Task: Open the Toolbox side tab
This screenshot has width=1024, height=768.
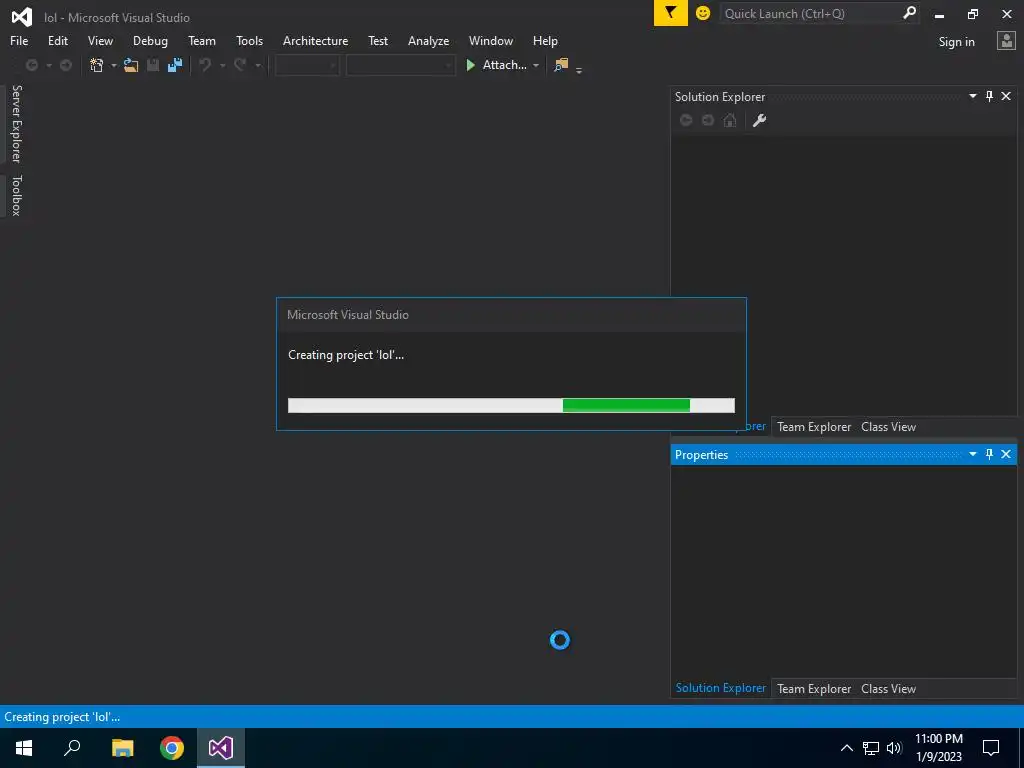Action: point(16,195)
